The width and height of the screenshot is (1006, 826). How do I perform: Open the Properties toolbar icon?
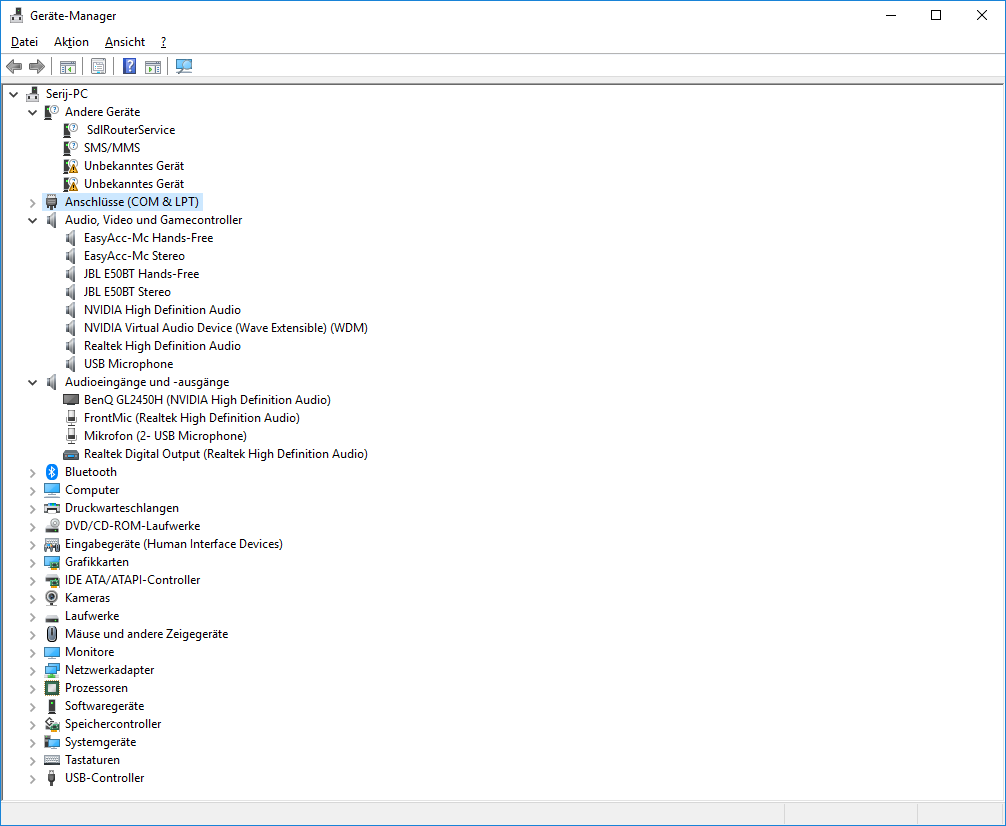98,66
